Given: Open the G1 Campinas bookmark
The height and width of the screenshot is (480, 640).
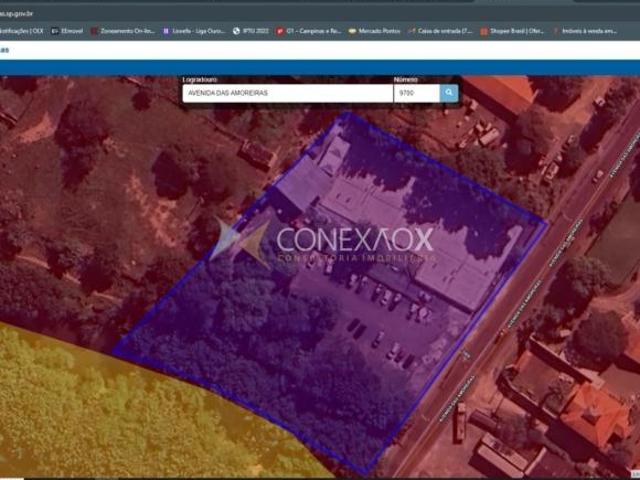Looking at the screenshot, I should 309,31.
